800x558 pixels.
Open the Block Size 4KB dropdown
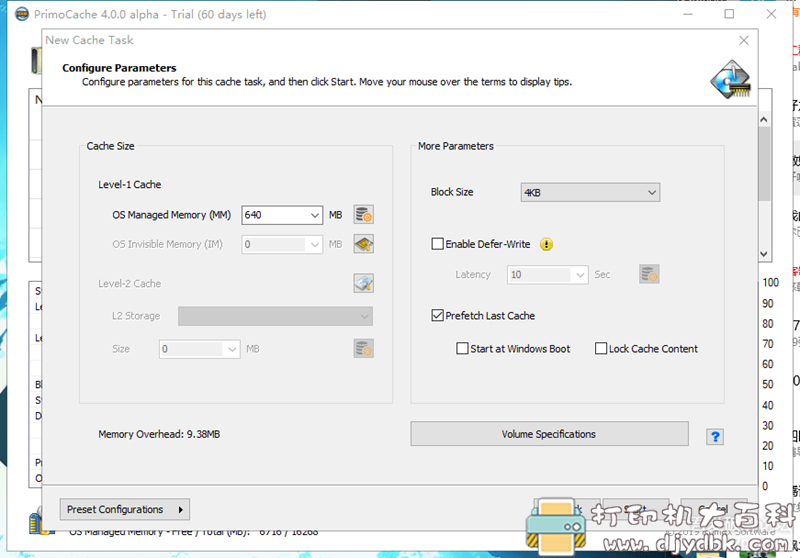(x=590, y=192)
